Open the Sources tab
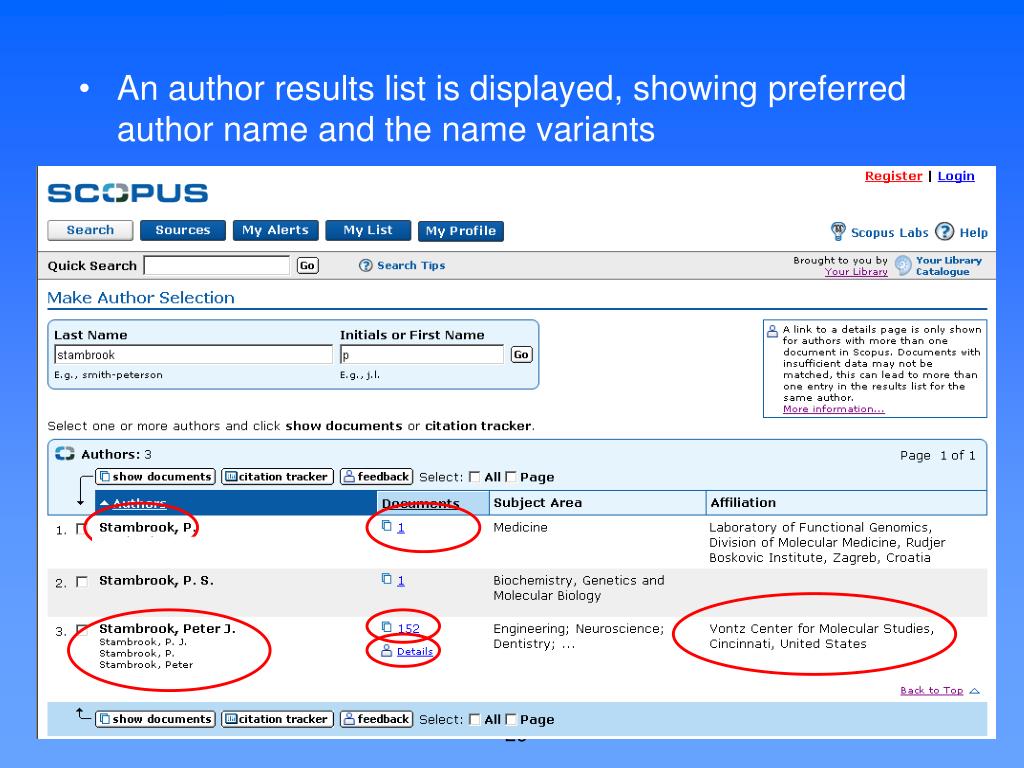The width and height of the screenshot is (1024, 768). pos(183,231)
